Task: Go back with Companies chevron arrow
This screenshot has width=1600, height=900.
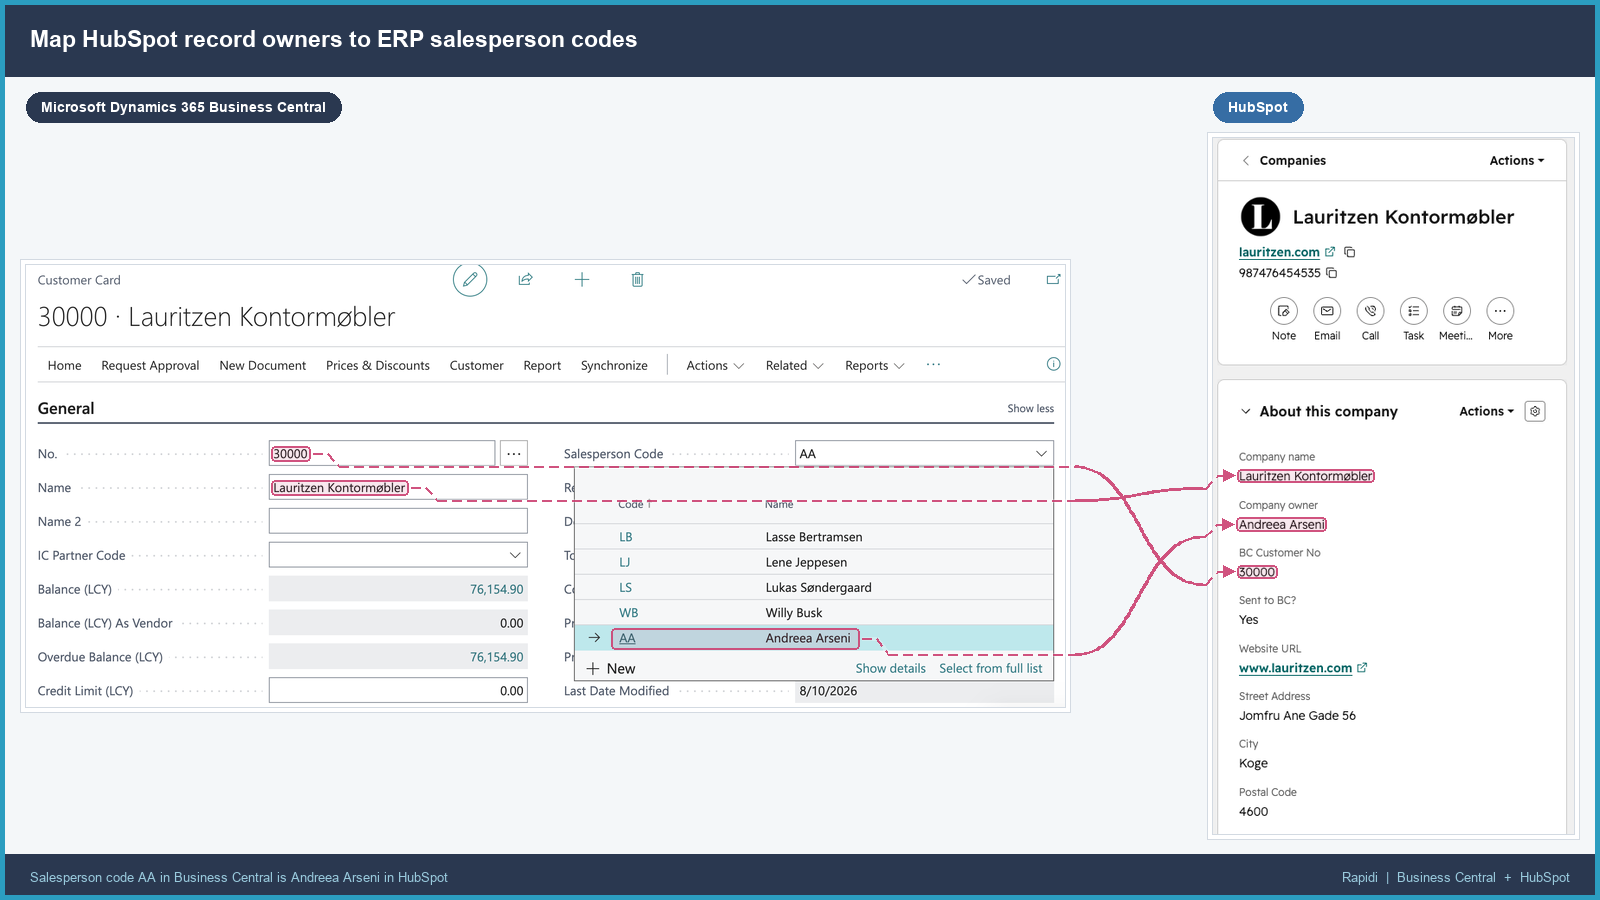Action: coord(1246,160)
